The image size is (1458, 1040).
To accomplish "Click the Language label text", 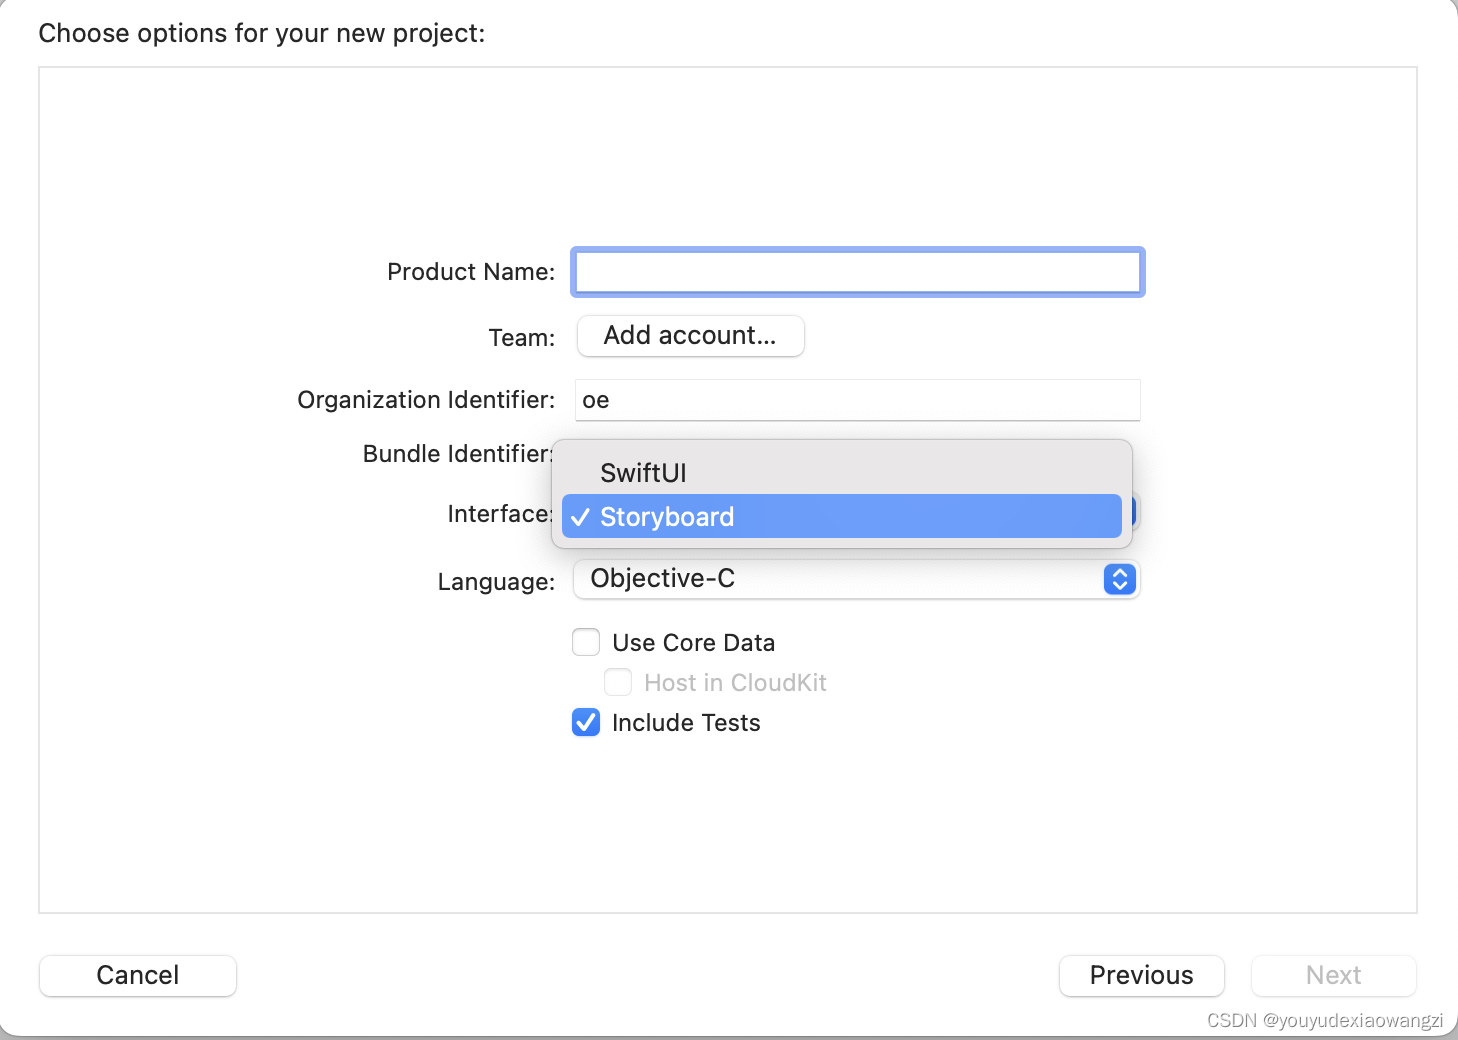I will [495, 582].
